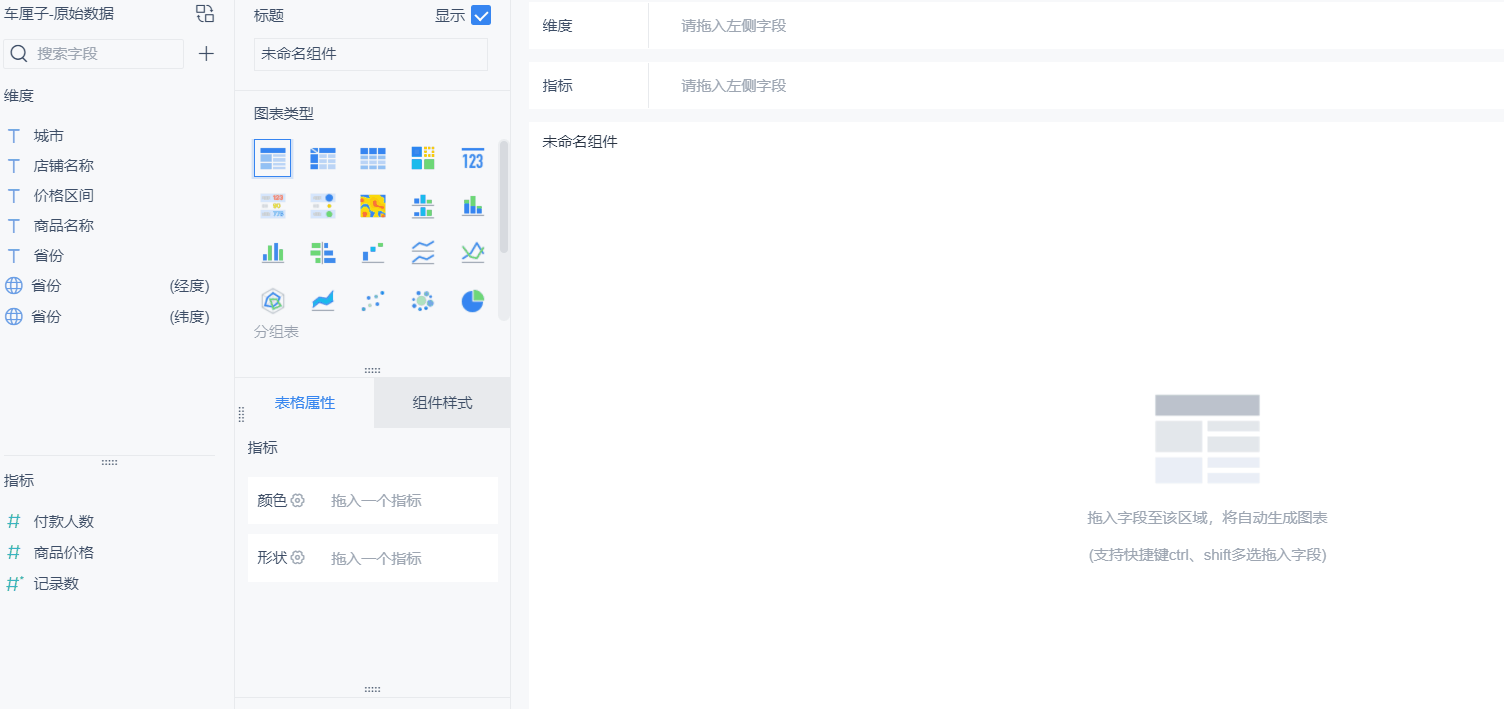This screenshot has width=1504, height=709.
Task: Choose the scatter plot chart type
Action: coord(372,300)
